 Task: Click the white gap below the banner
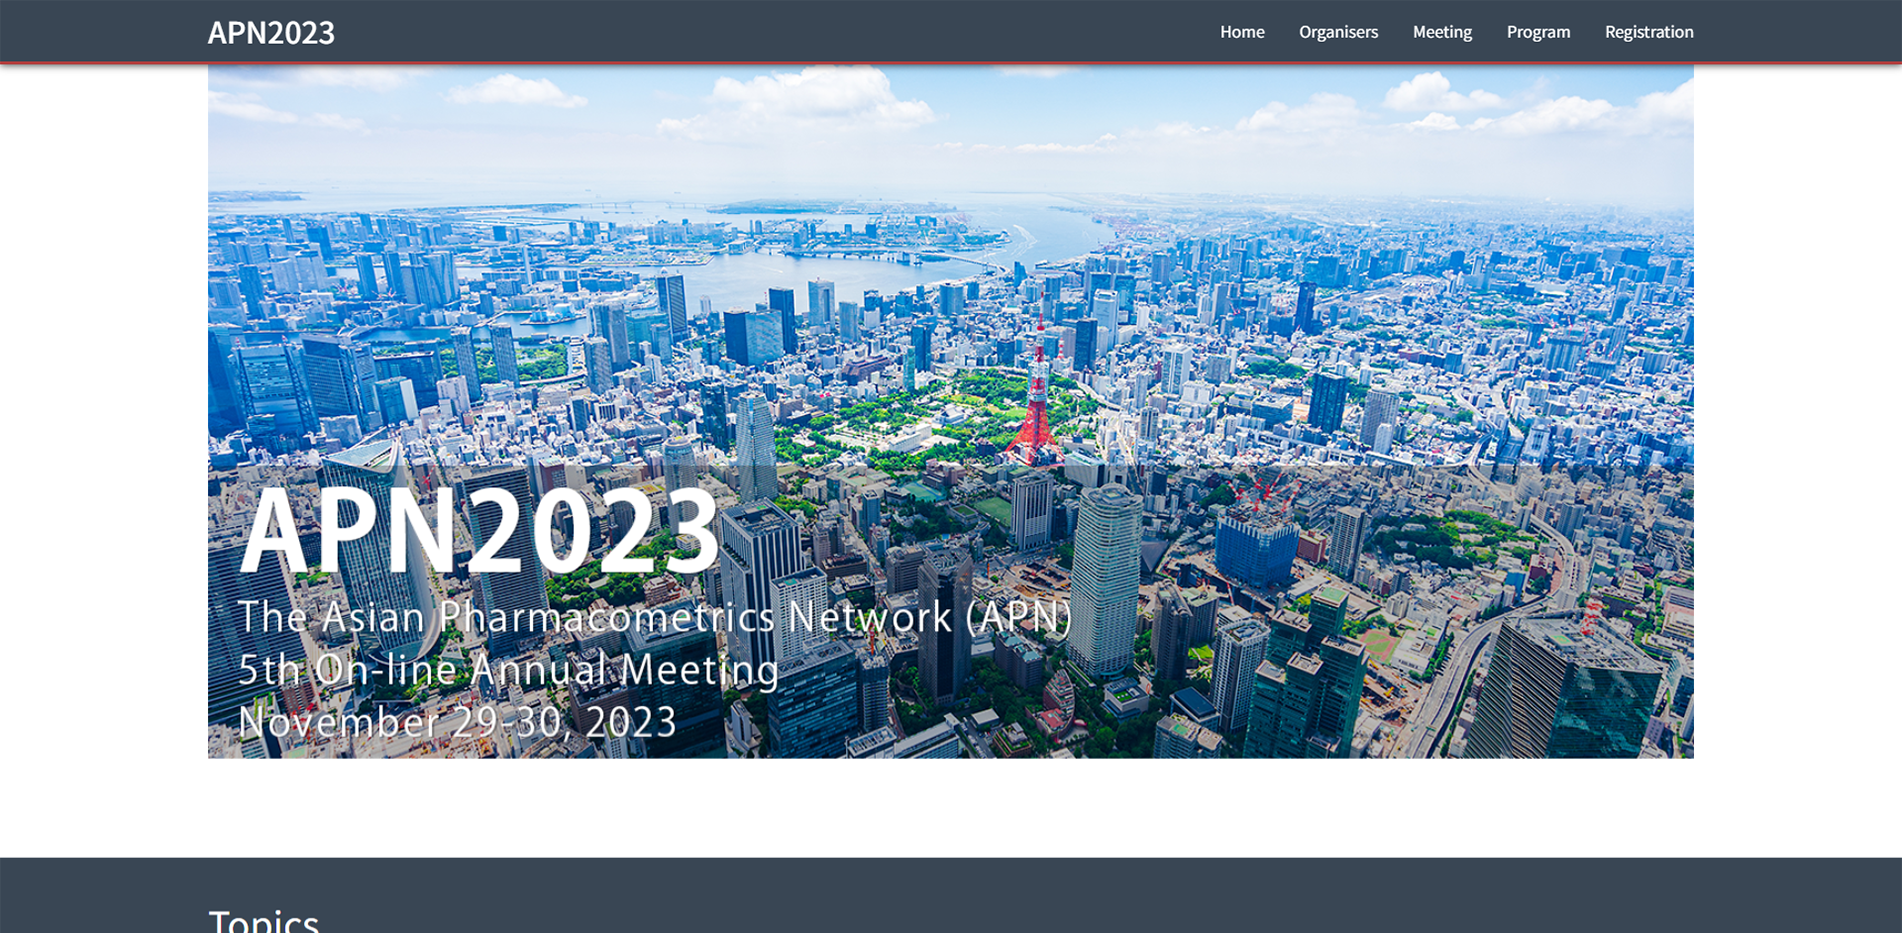point(950,805)
